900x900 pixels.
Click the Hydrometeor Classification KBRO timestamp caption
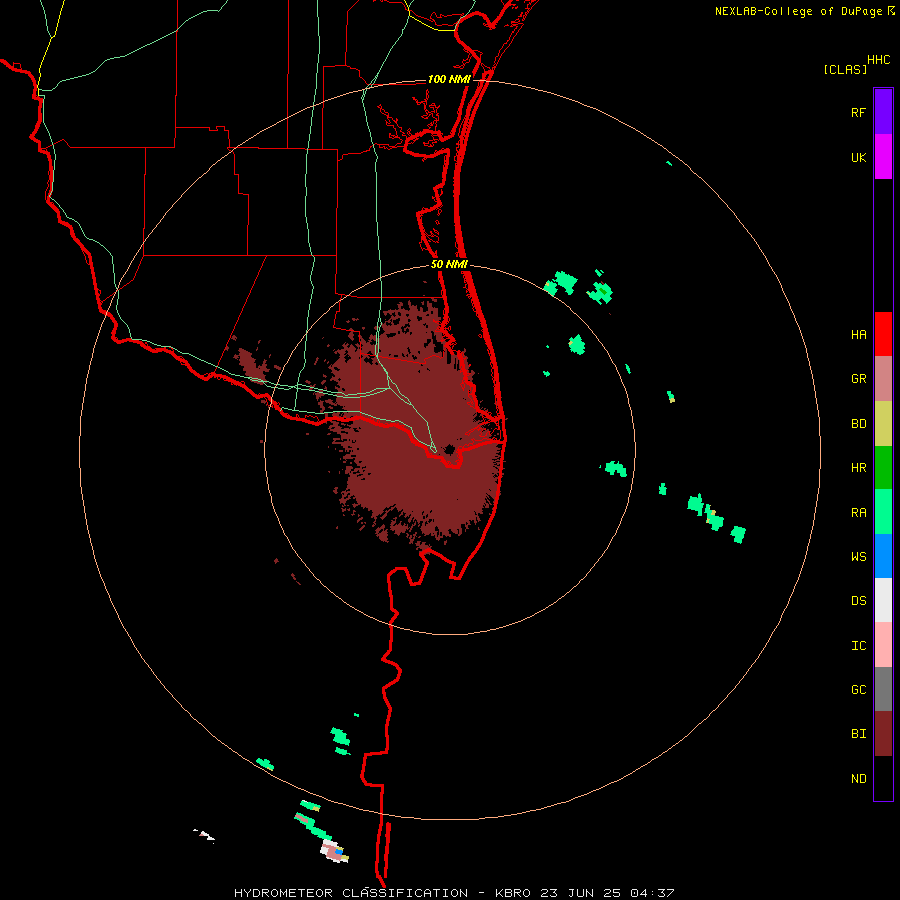[453, 893]
